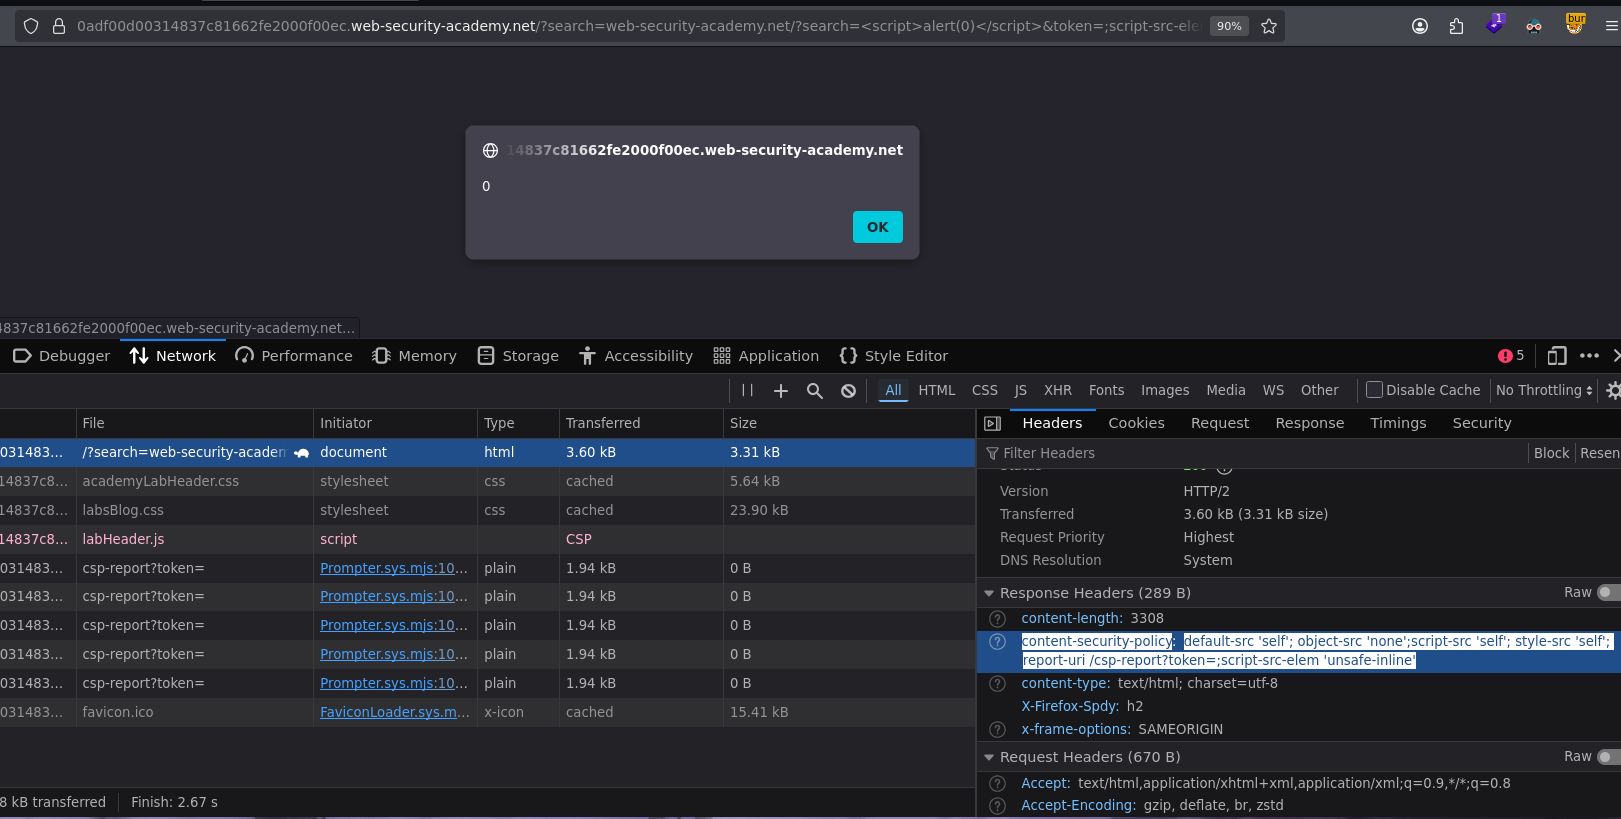
Task: Click the plus icon in network toolbar
Action: pos(781,391)
